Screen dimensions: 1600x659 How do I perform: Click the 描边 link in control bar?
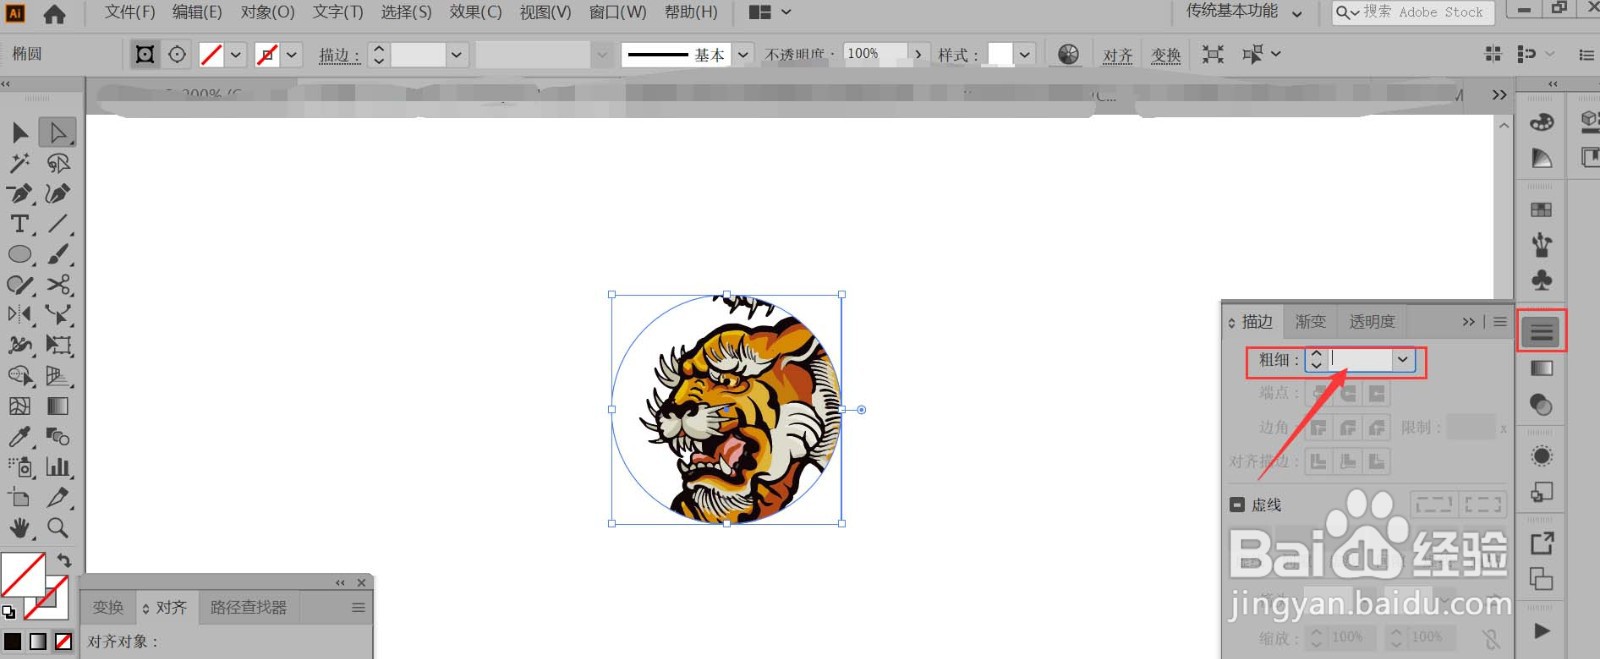(x=339, y=55)
